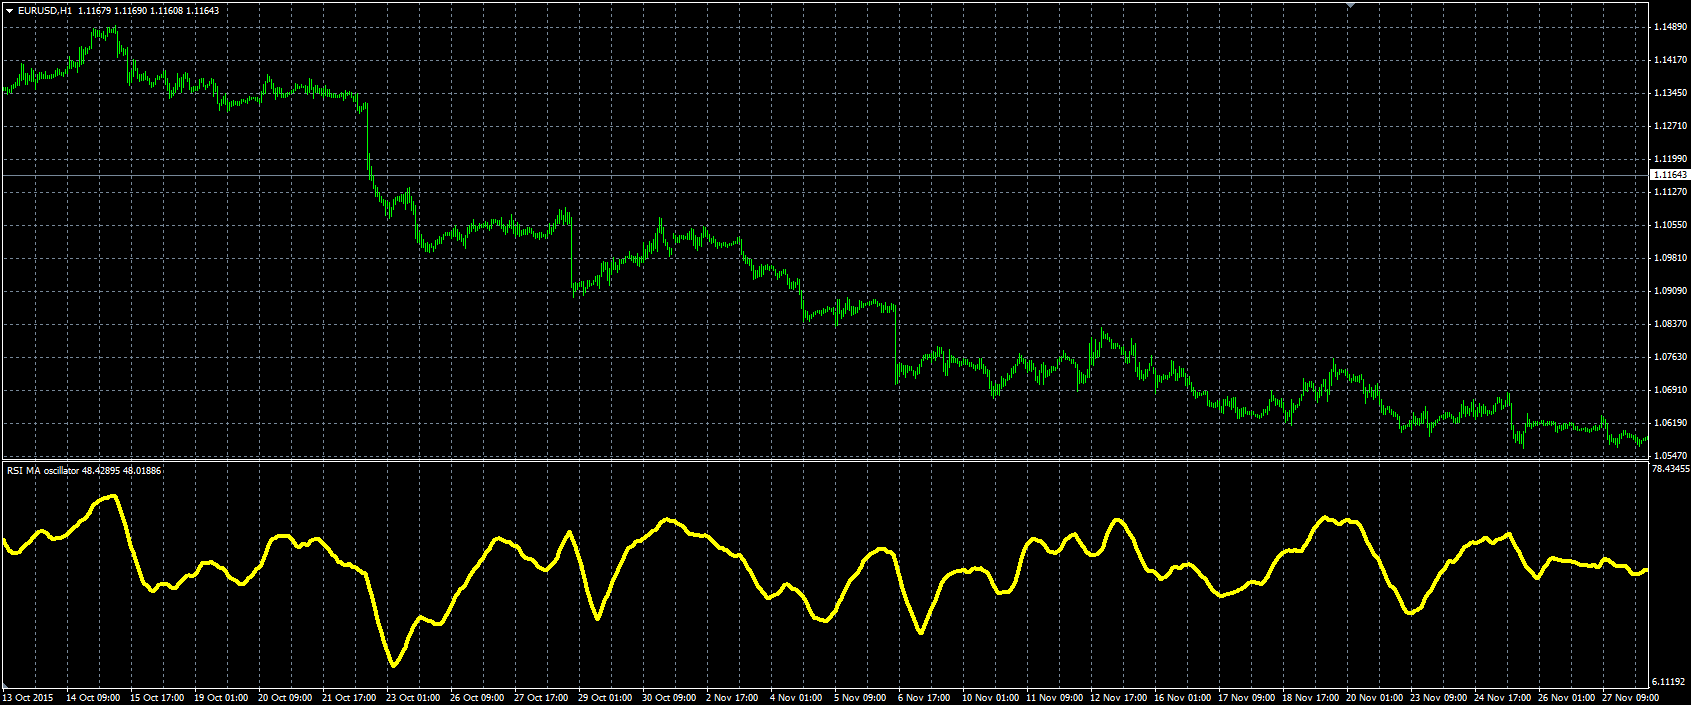This screenshot has width=1691, height=705.
Task: Click the 1.10550 price scale value
Action: 1671,225
